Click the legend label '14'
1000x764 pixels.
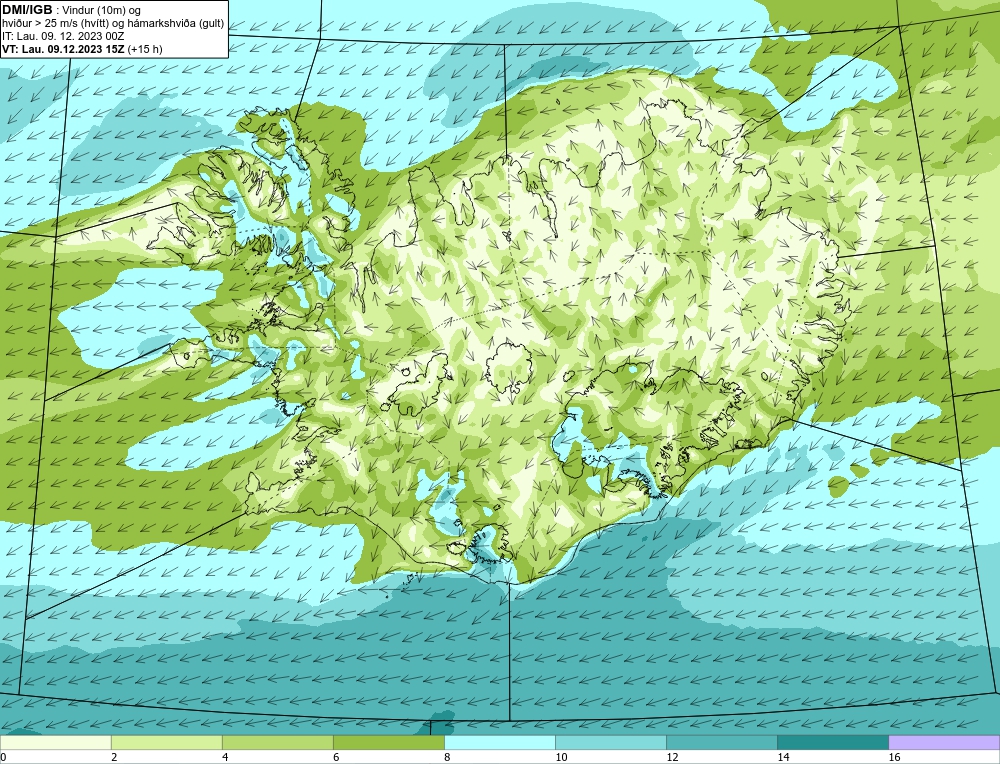click(783, 757)
